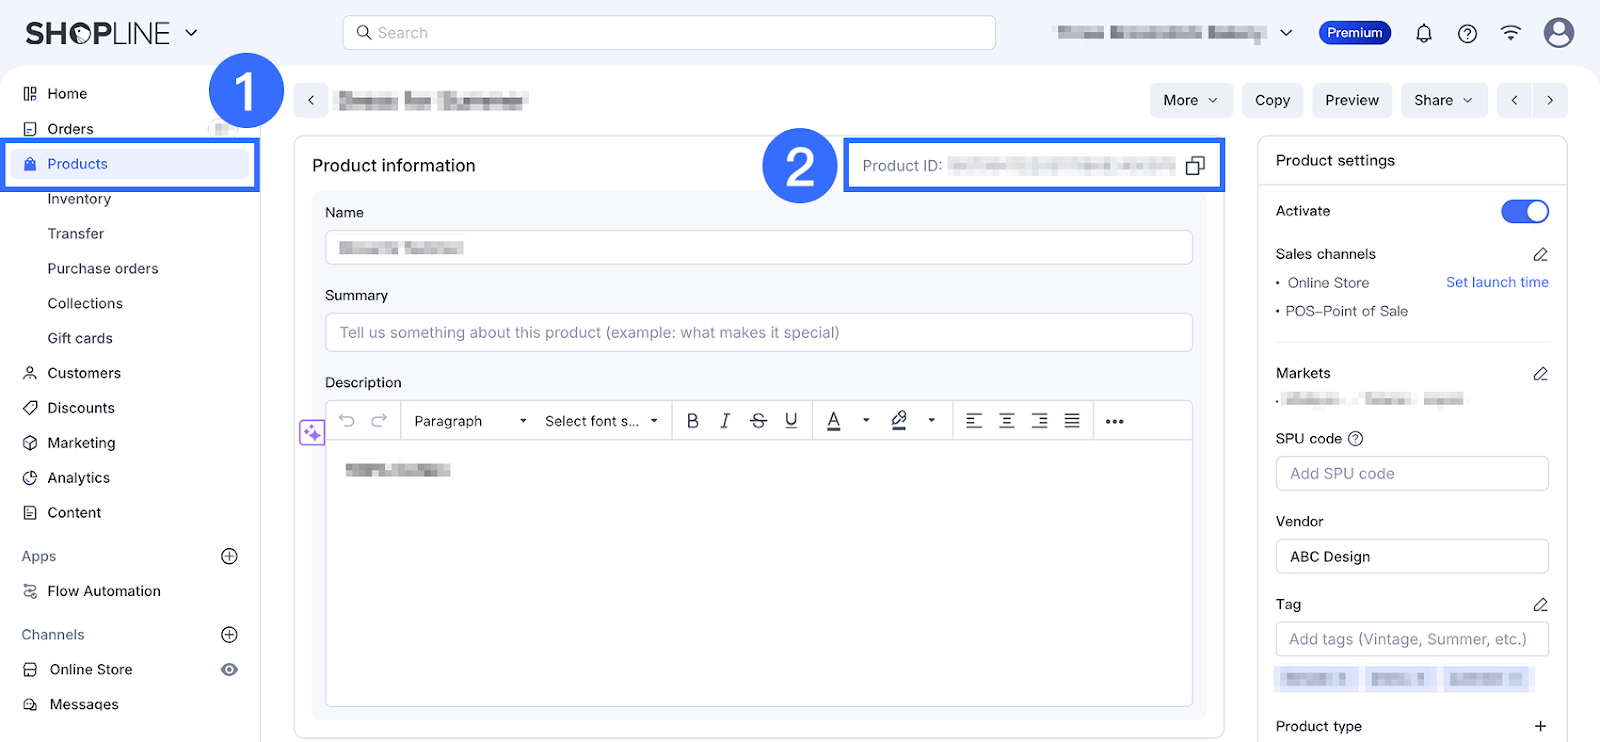
Task: Apply strikethrough formatting to description text
Action: (x=758, y=421)
